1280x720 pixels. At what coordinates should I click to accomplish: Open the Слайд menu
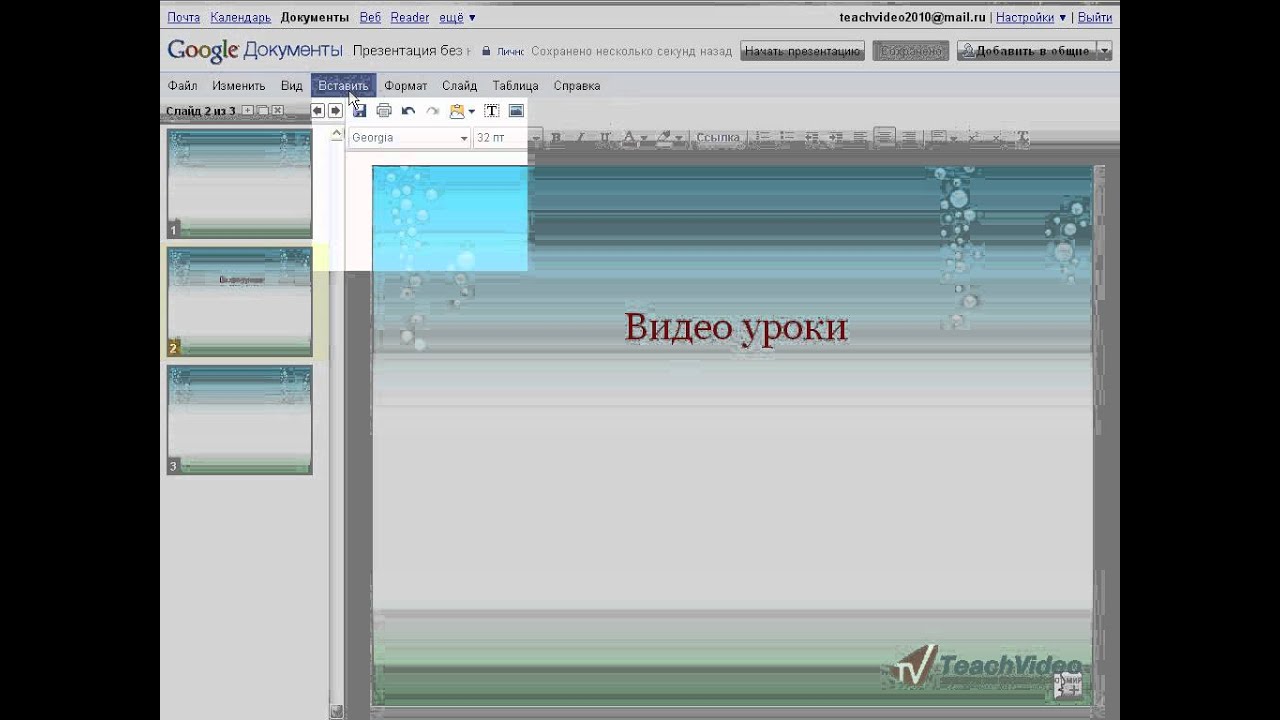pyautogui.click(x=459, y=86)
